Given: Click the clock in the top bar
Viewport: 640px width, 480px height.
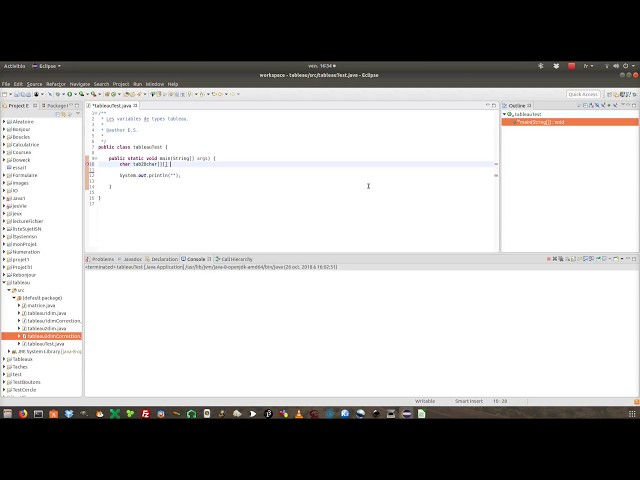Looking at the screenshot, I should [x=322, y=66].
